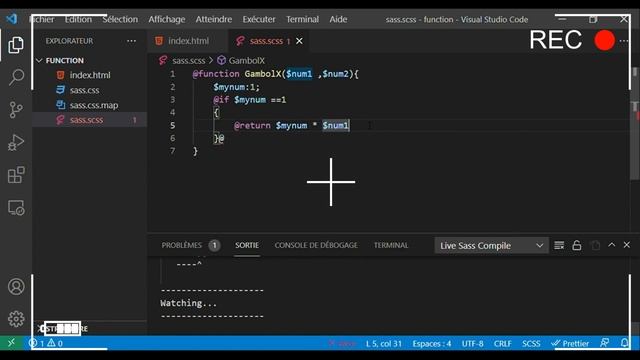Click the L 5, col 31 cursor position
The image size is (640, 360).
pos(383,343)
